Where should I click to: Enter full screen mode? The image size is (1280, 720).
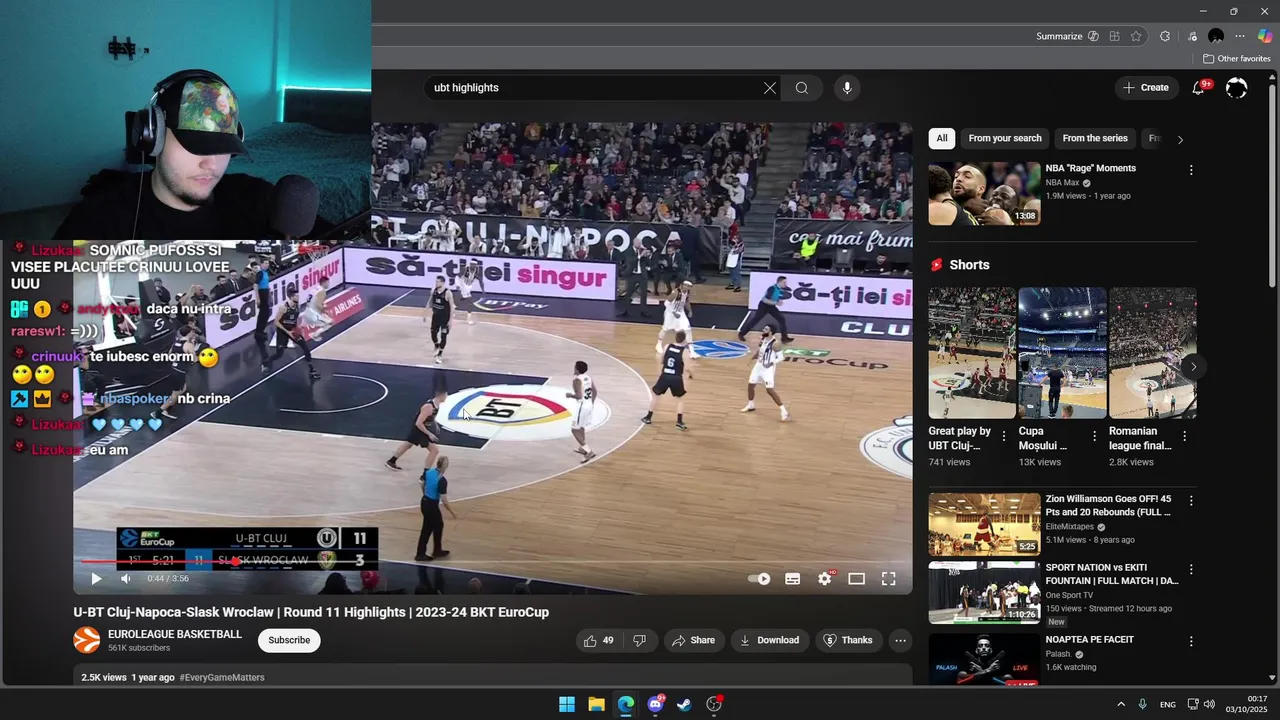tap(888, 578)
